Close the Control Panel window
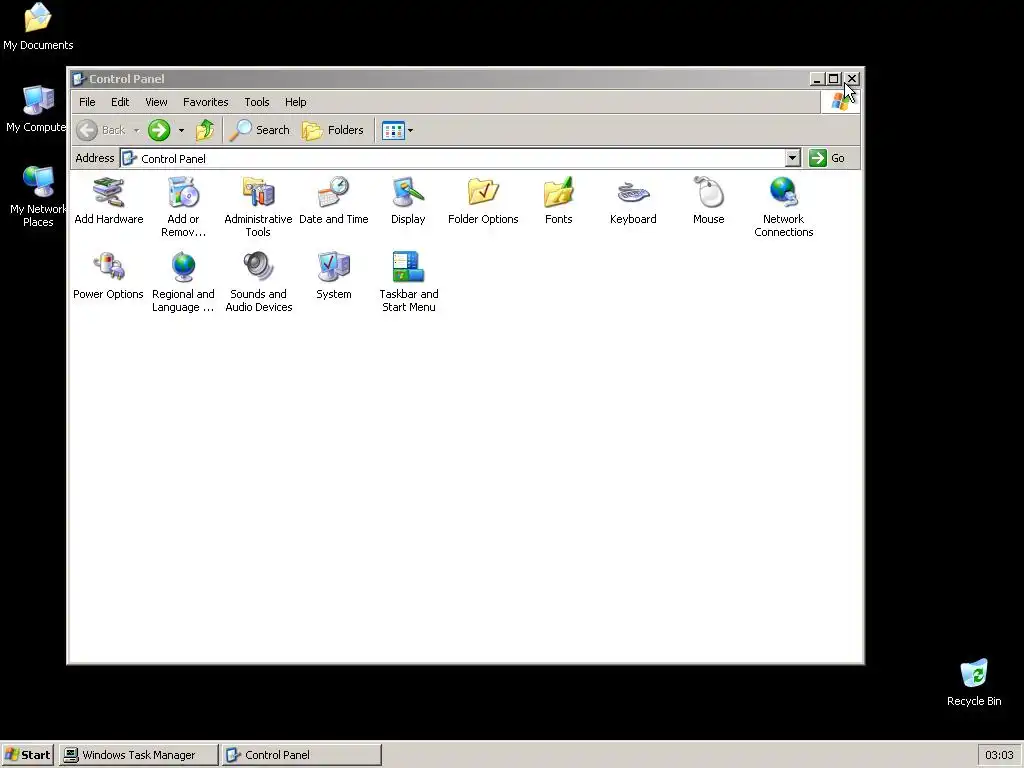 point(852,79)
